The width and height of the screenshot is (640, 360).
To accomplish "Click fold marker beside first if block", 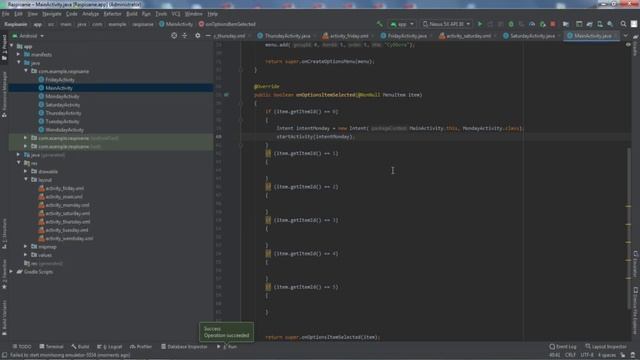I will click(x=241, y=120).
